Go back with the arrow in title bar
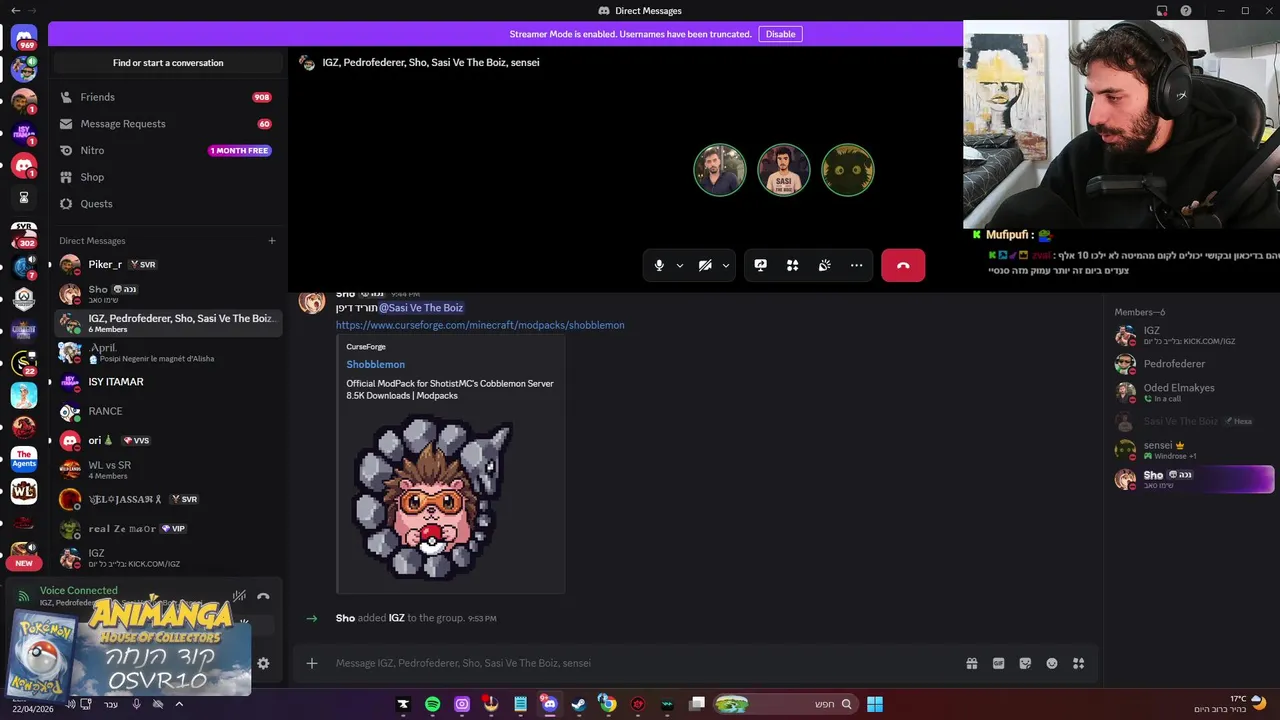Image resolution: width=1280 pixels, height=720 pixels. pos(14,11)
